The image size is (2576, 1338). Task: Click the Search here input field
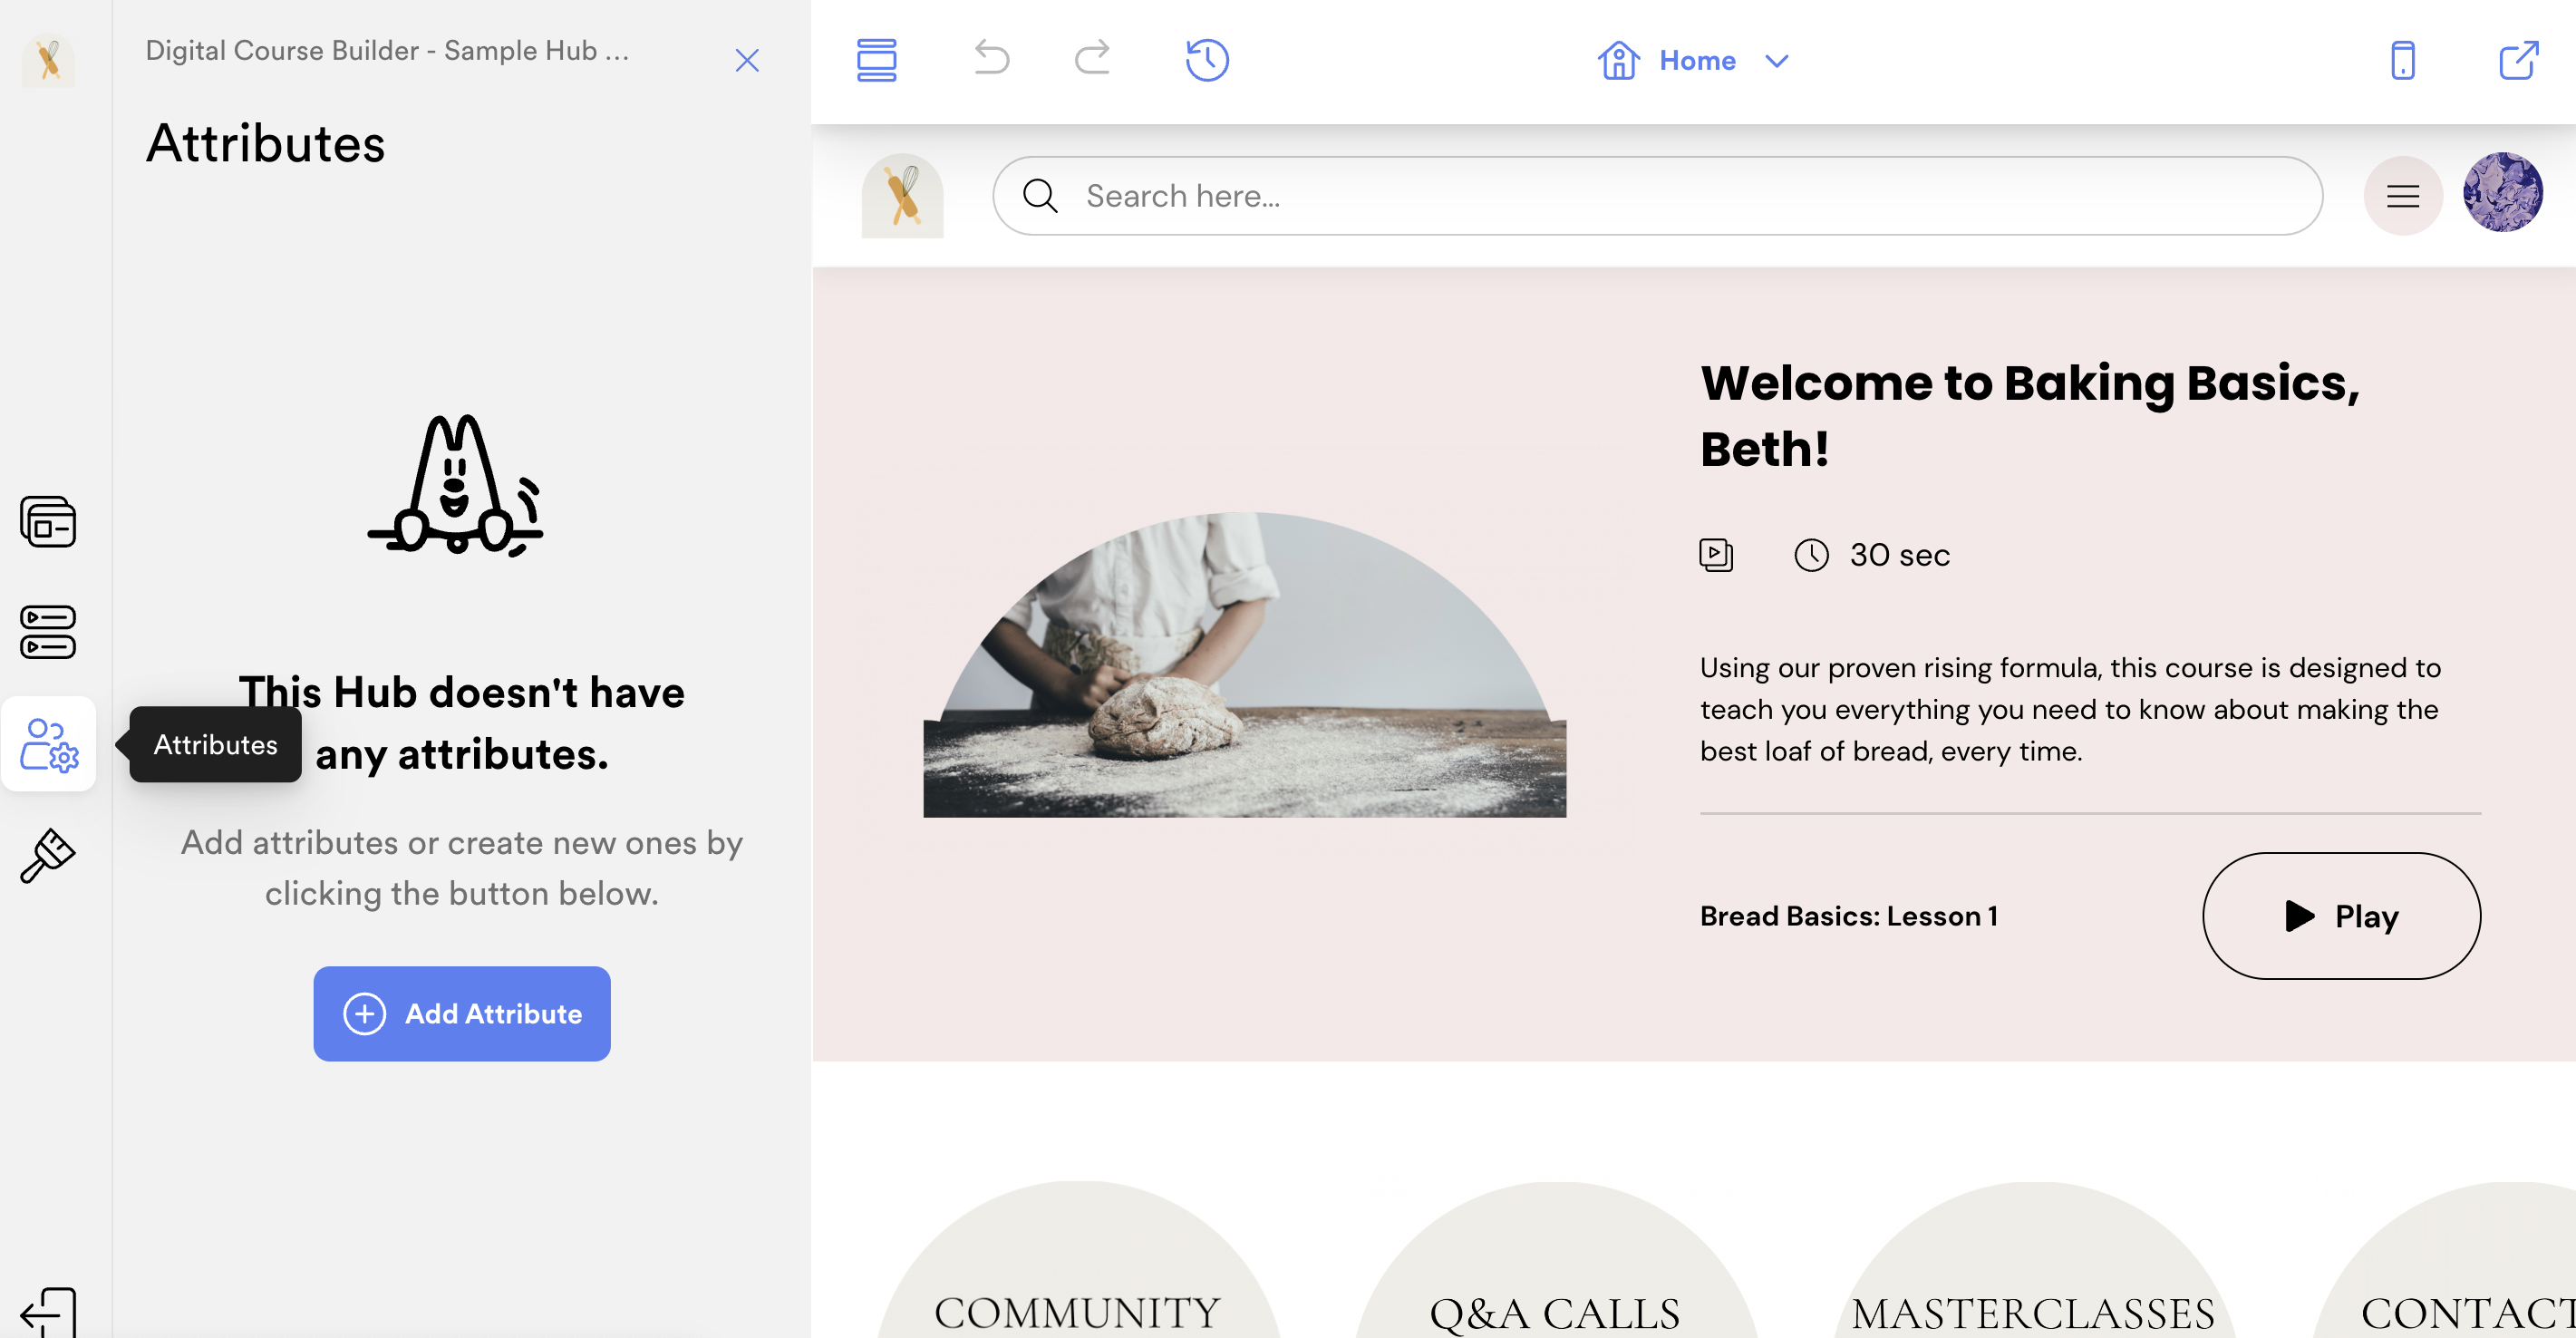click(1657, 195)
